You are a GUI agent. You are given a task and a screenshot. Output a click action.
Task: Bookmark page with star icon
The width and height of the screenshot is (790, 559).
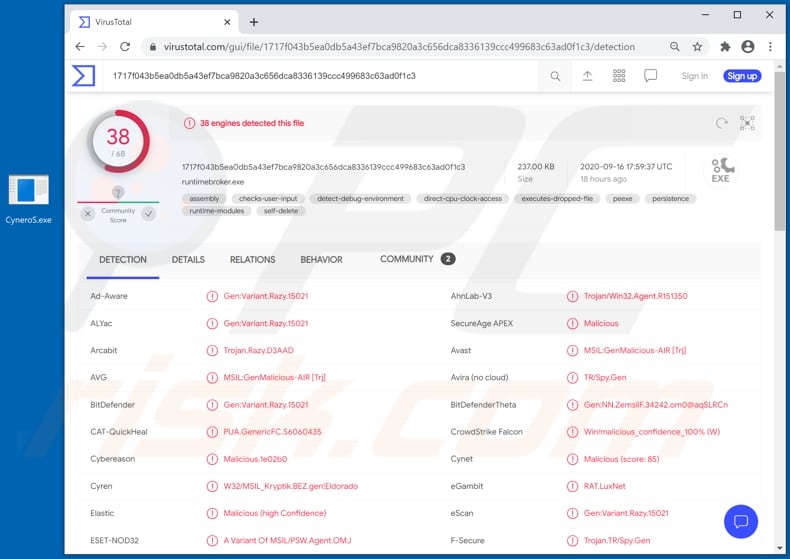point(697,47)
